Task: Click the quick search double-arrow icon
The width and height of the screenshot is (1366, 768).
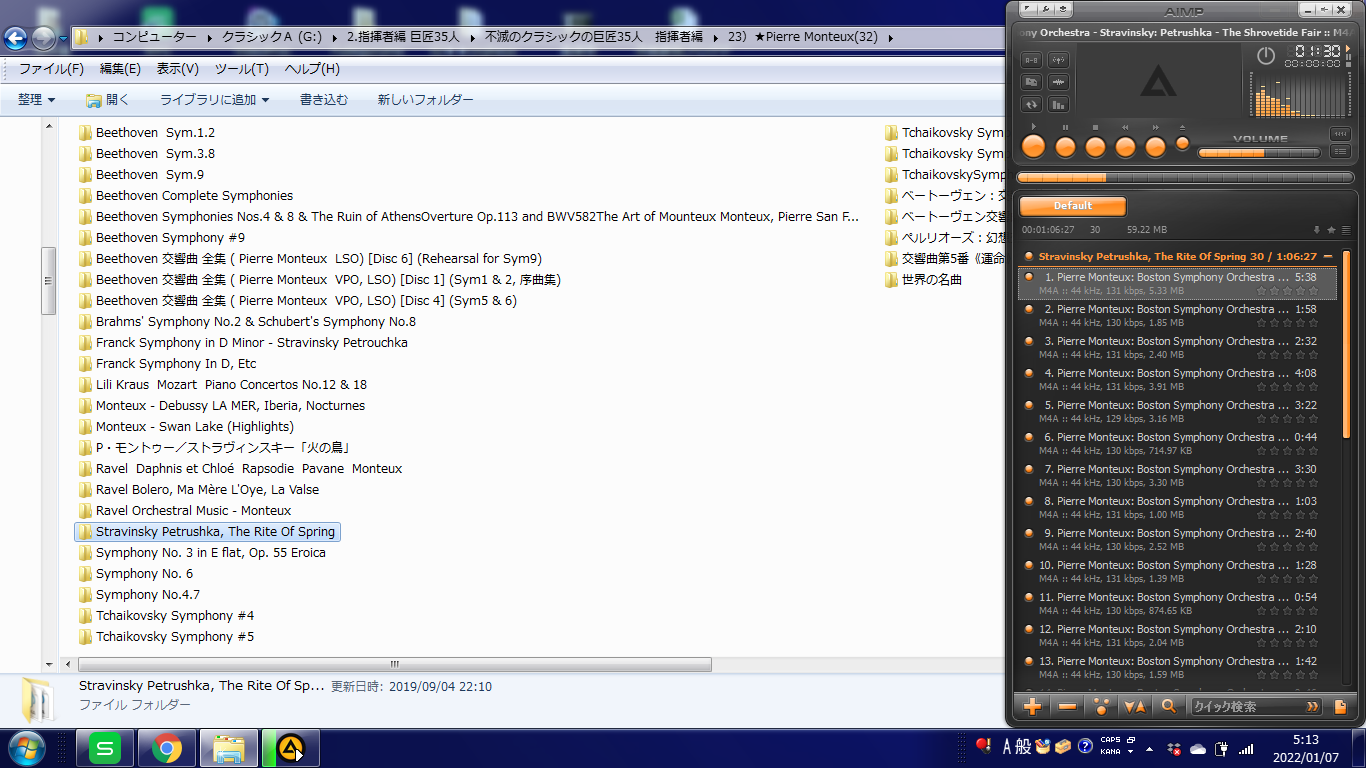Action: tap(1313, 707)
